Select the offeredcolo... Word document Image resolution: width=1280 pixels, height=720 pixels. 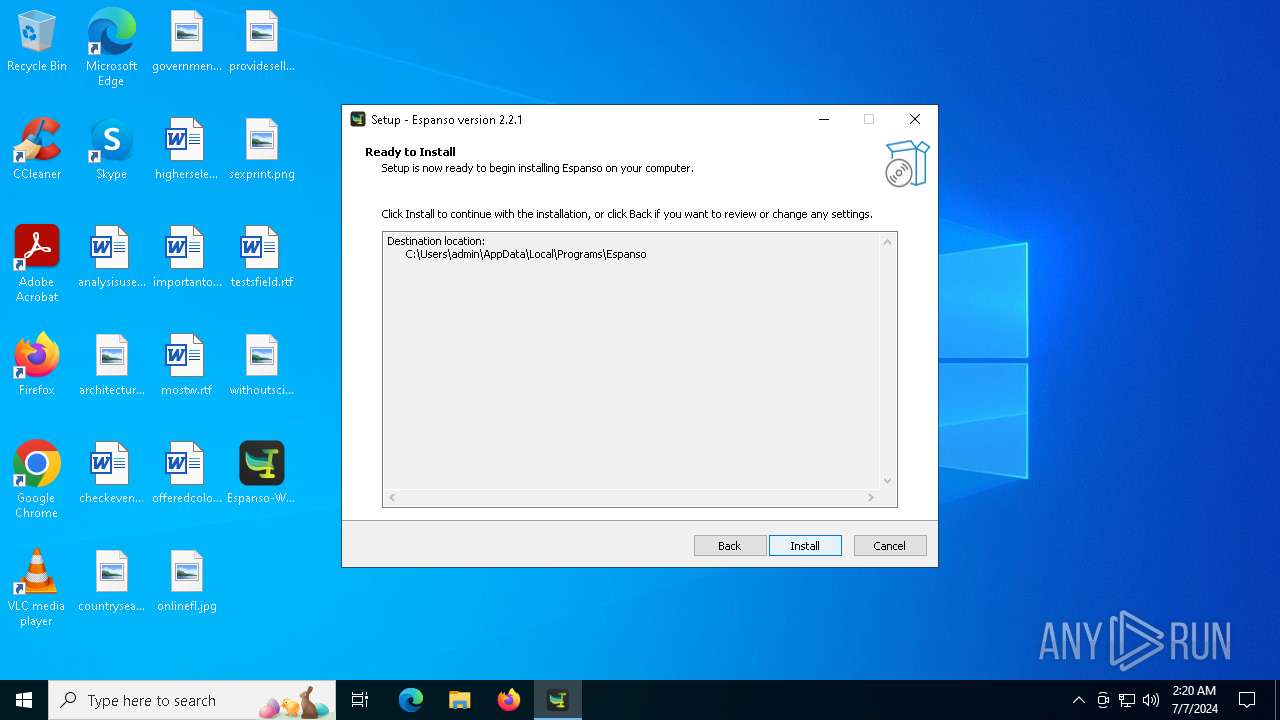187,474
